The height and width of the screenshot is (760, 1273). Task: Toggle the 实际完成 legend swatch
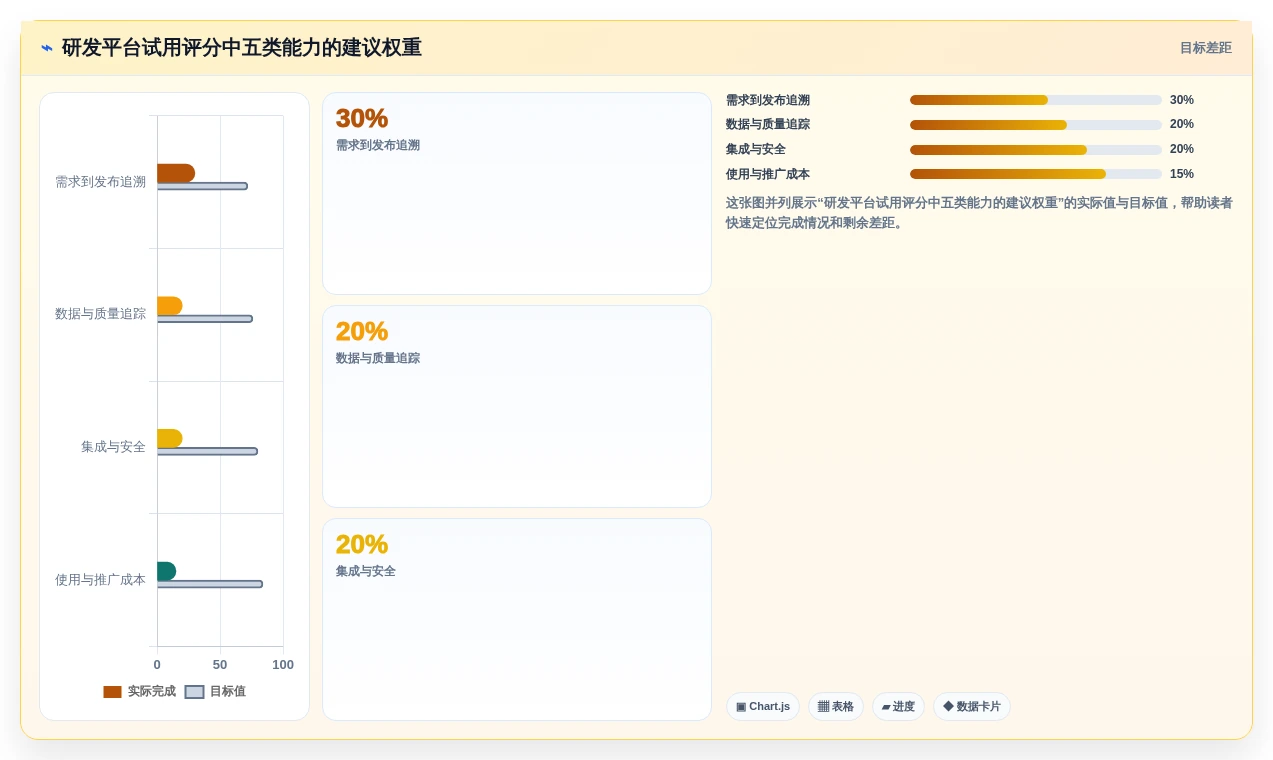[x=112, y=692]
